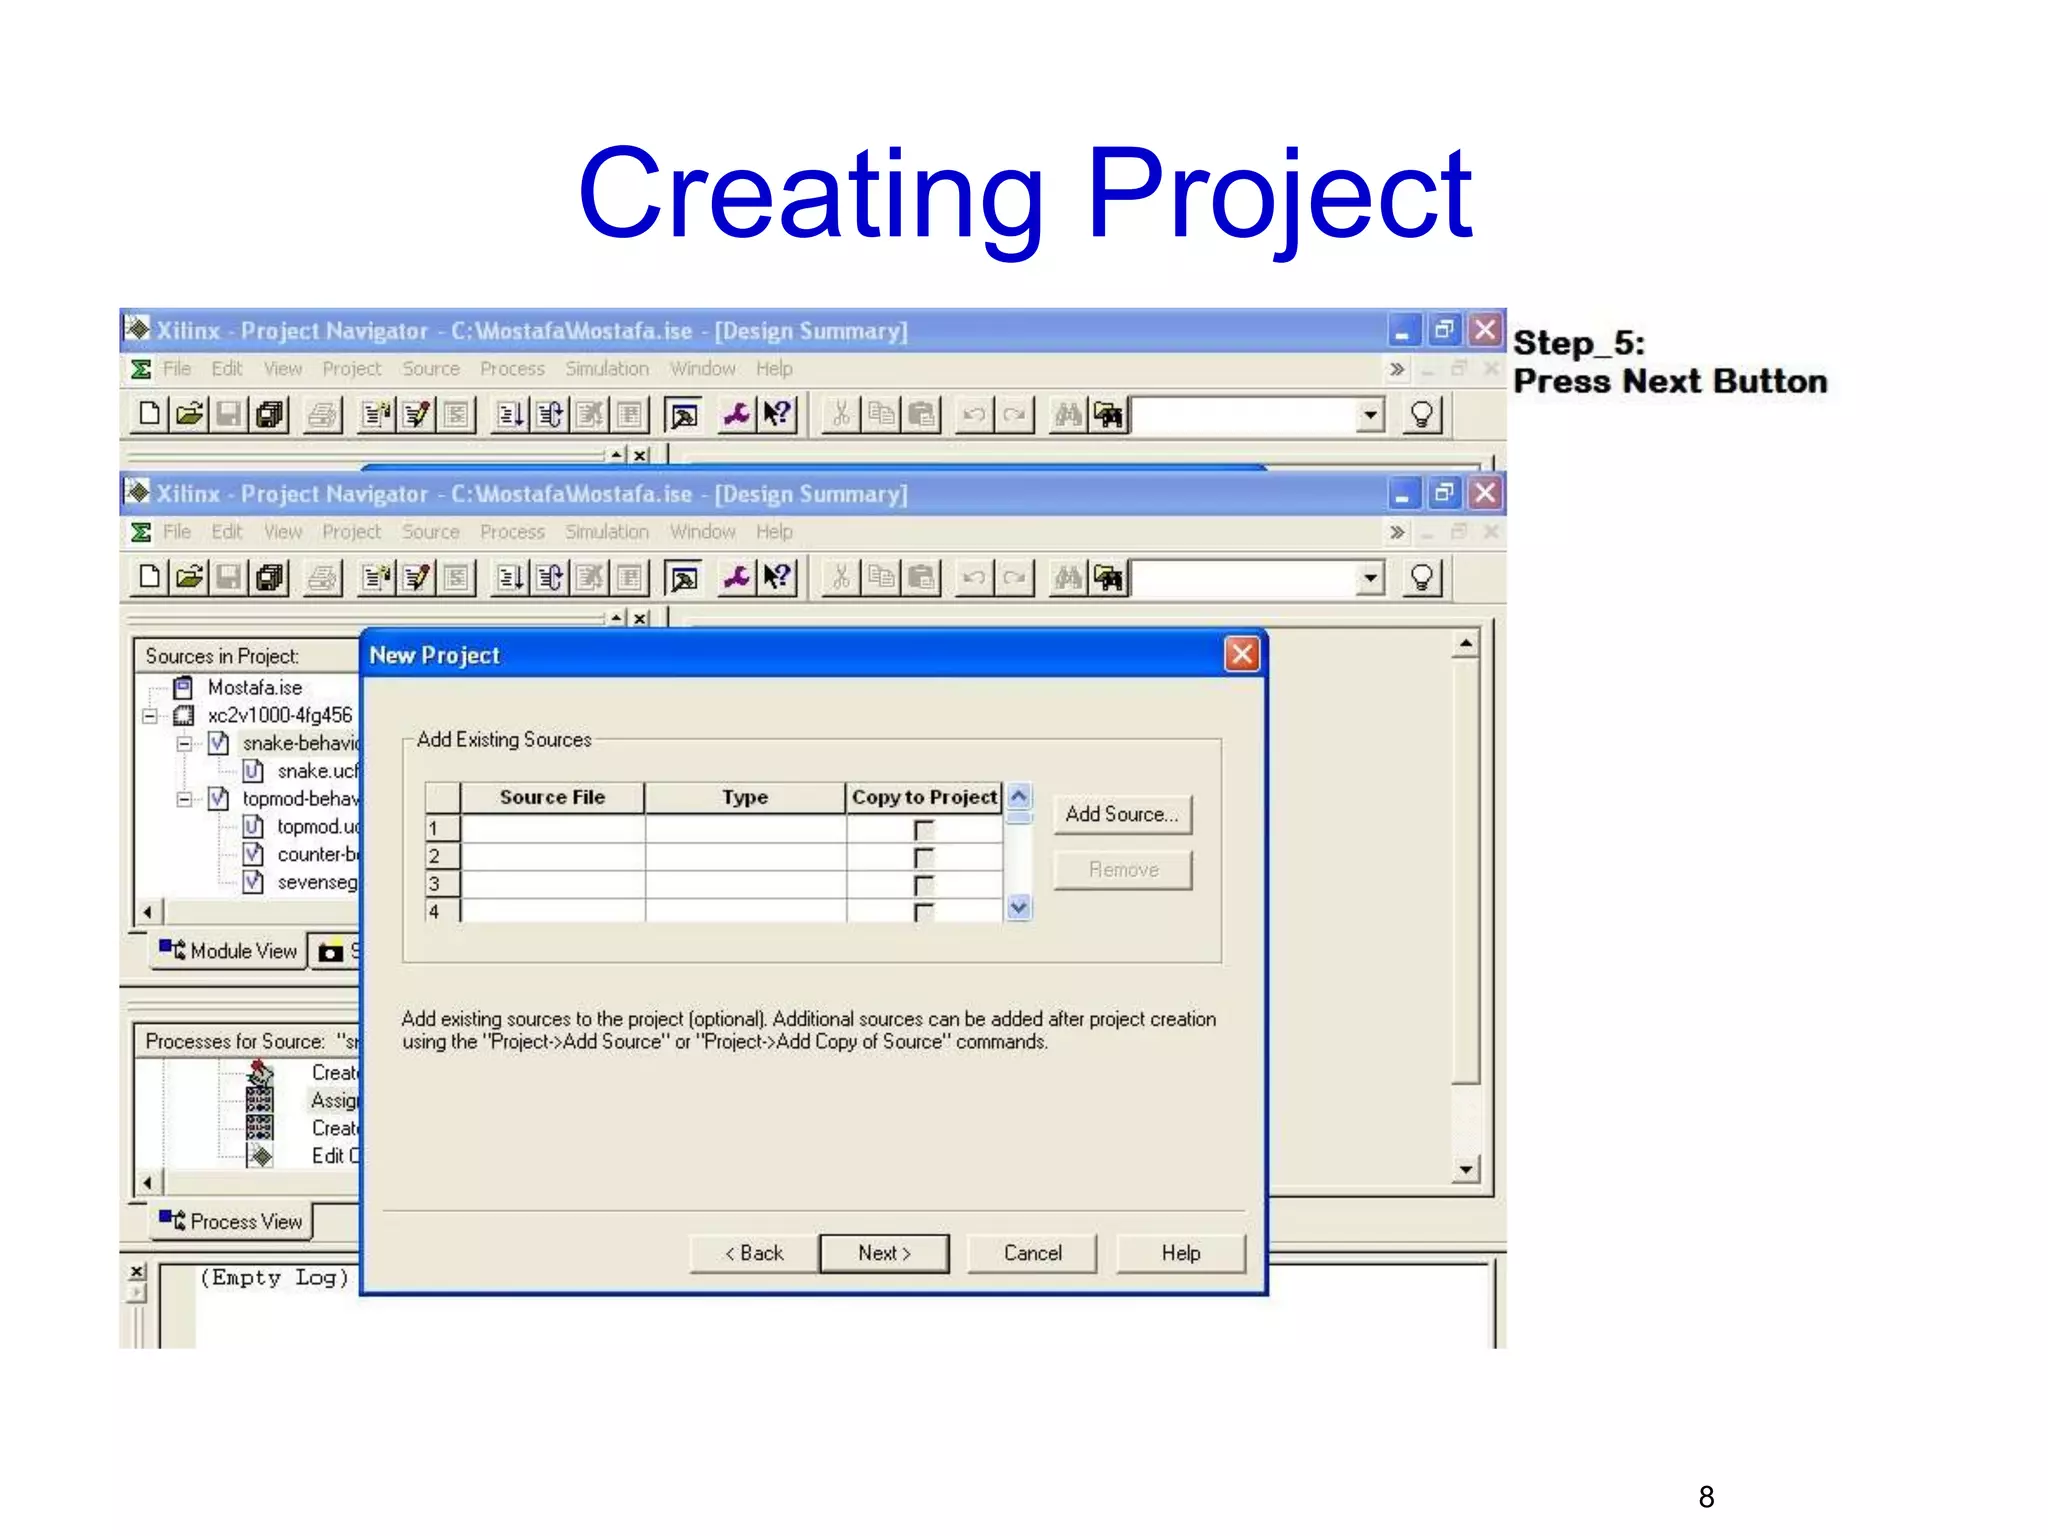Open the Project menu in lower menubar
Viewport: 2048px width, 1536px height.
[351, 532]
